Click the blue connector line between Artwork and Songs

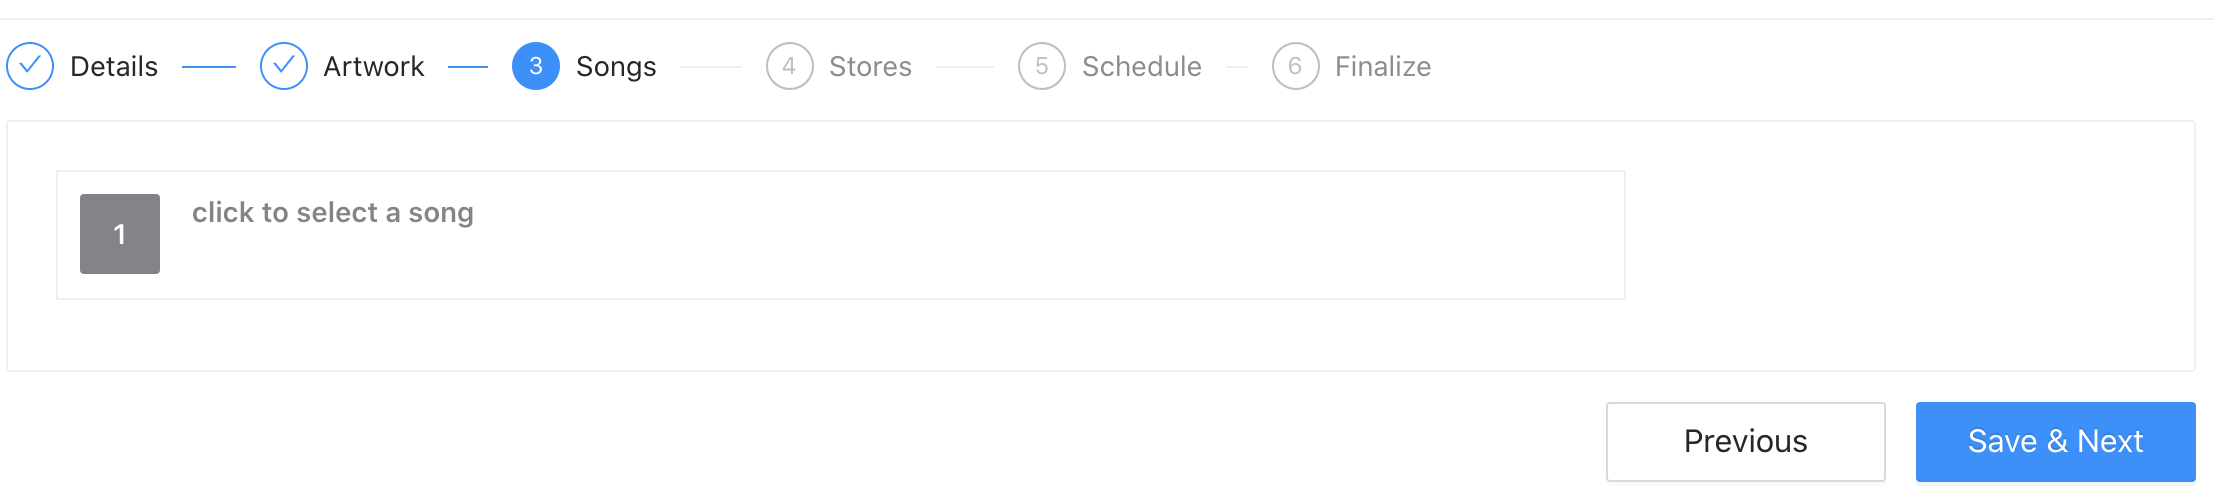point(468,67)
